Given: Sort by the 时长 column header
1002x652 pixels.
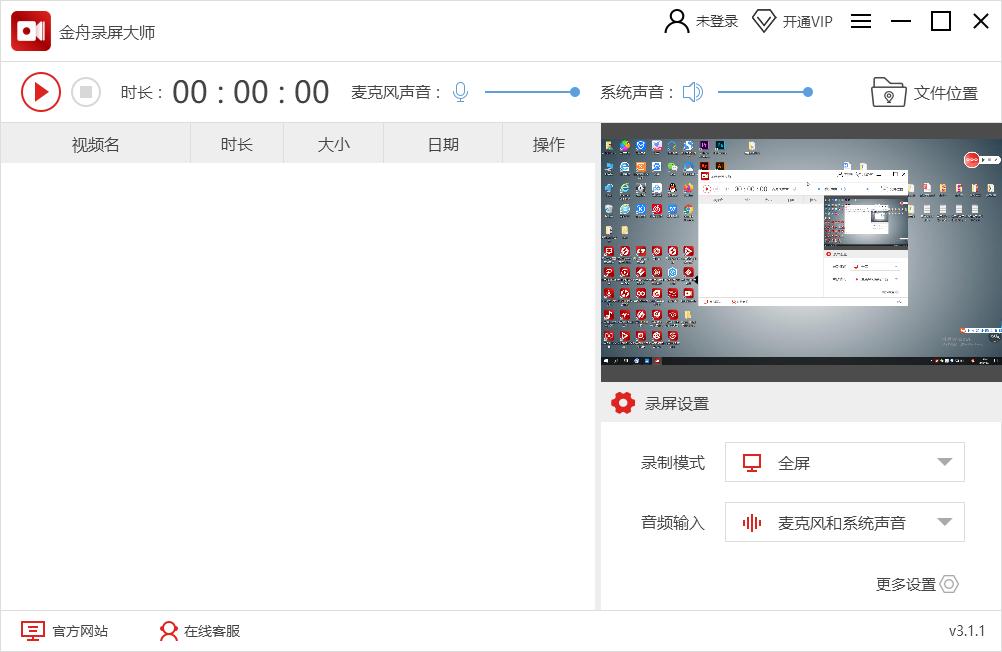Looking at the screenshot, I should click(x=237, y=144).
